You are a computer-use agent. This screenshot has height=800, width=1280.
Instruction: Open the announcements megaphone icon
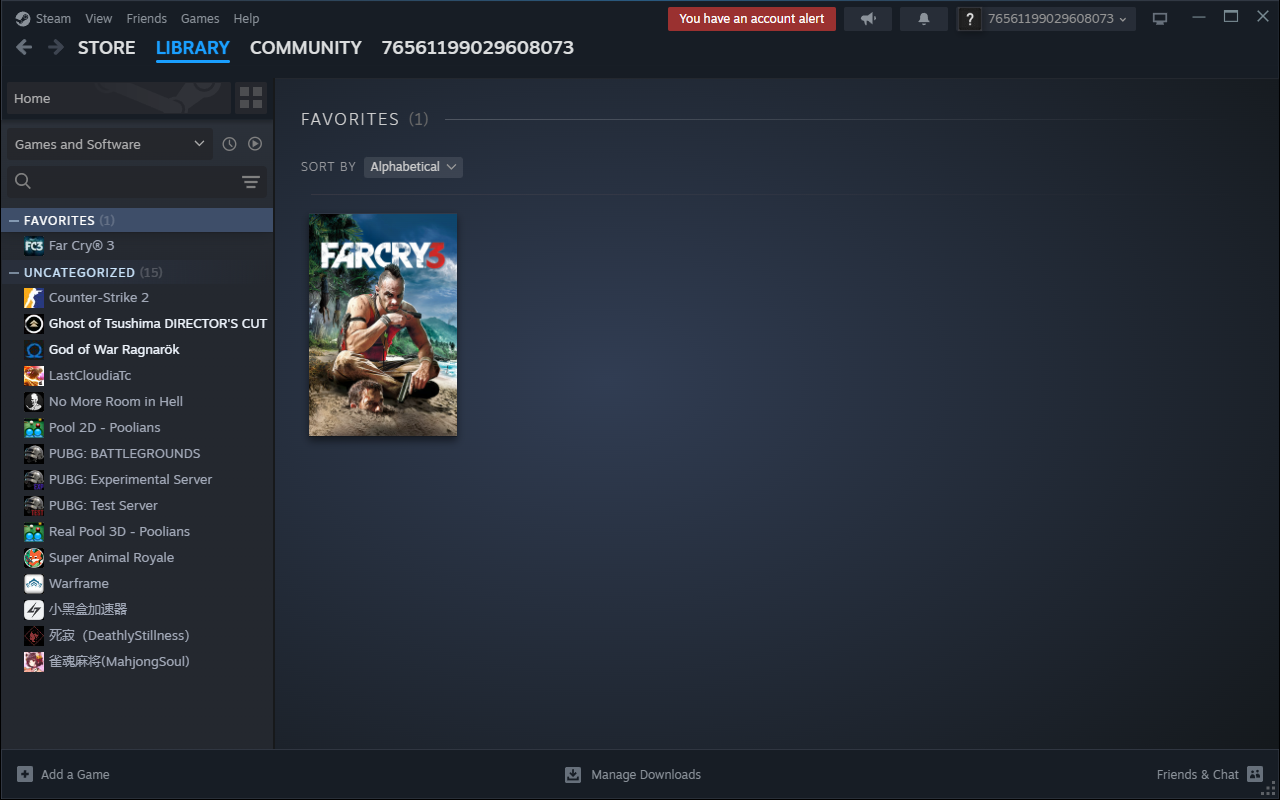tap(868, 19)
